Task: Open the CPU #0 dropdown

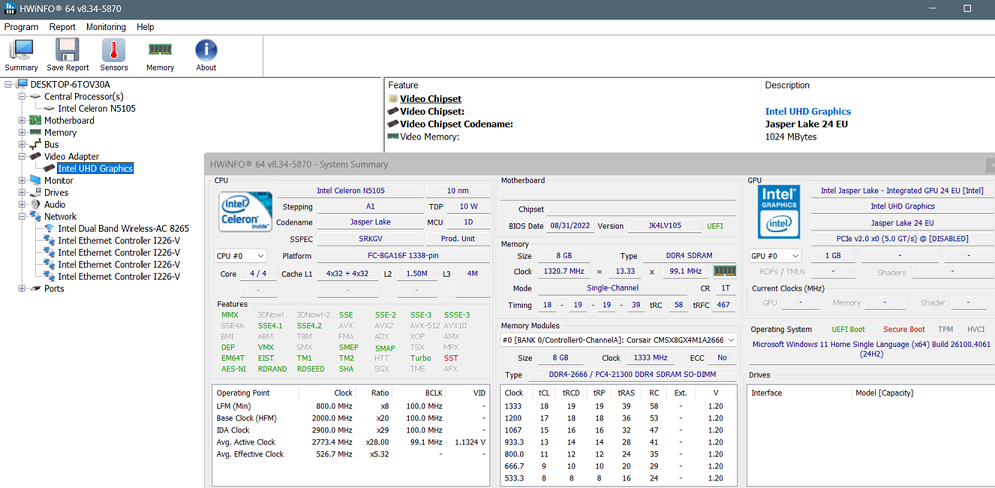Action: click(x=241, y=256)
